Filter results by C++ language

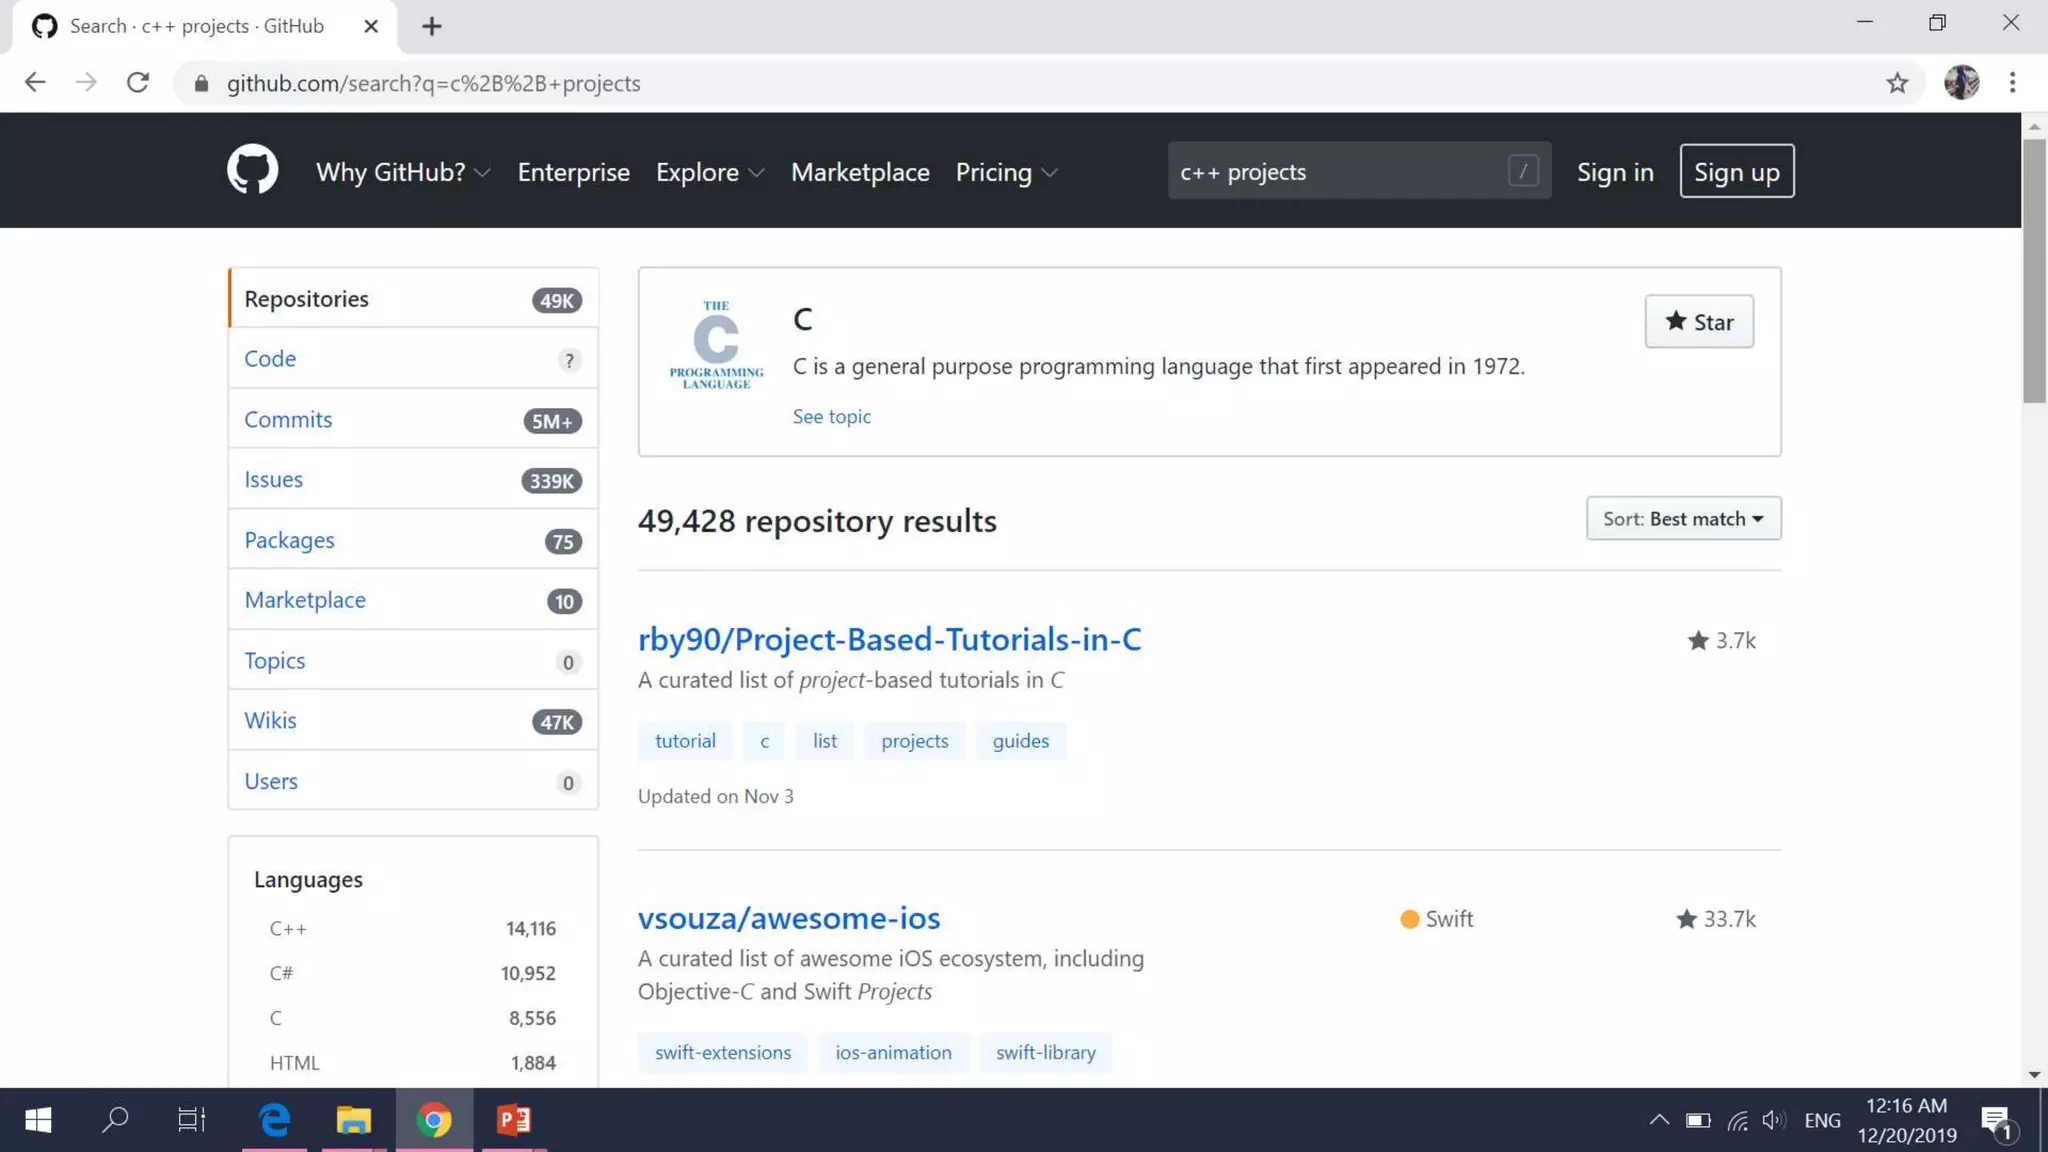point(288,929)
